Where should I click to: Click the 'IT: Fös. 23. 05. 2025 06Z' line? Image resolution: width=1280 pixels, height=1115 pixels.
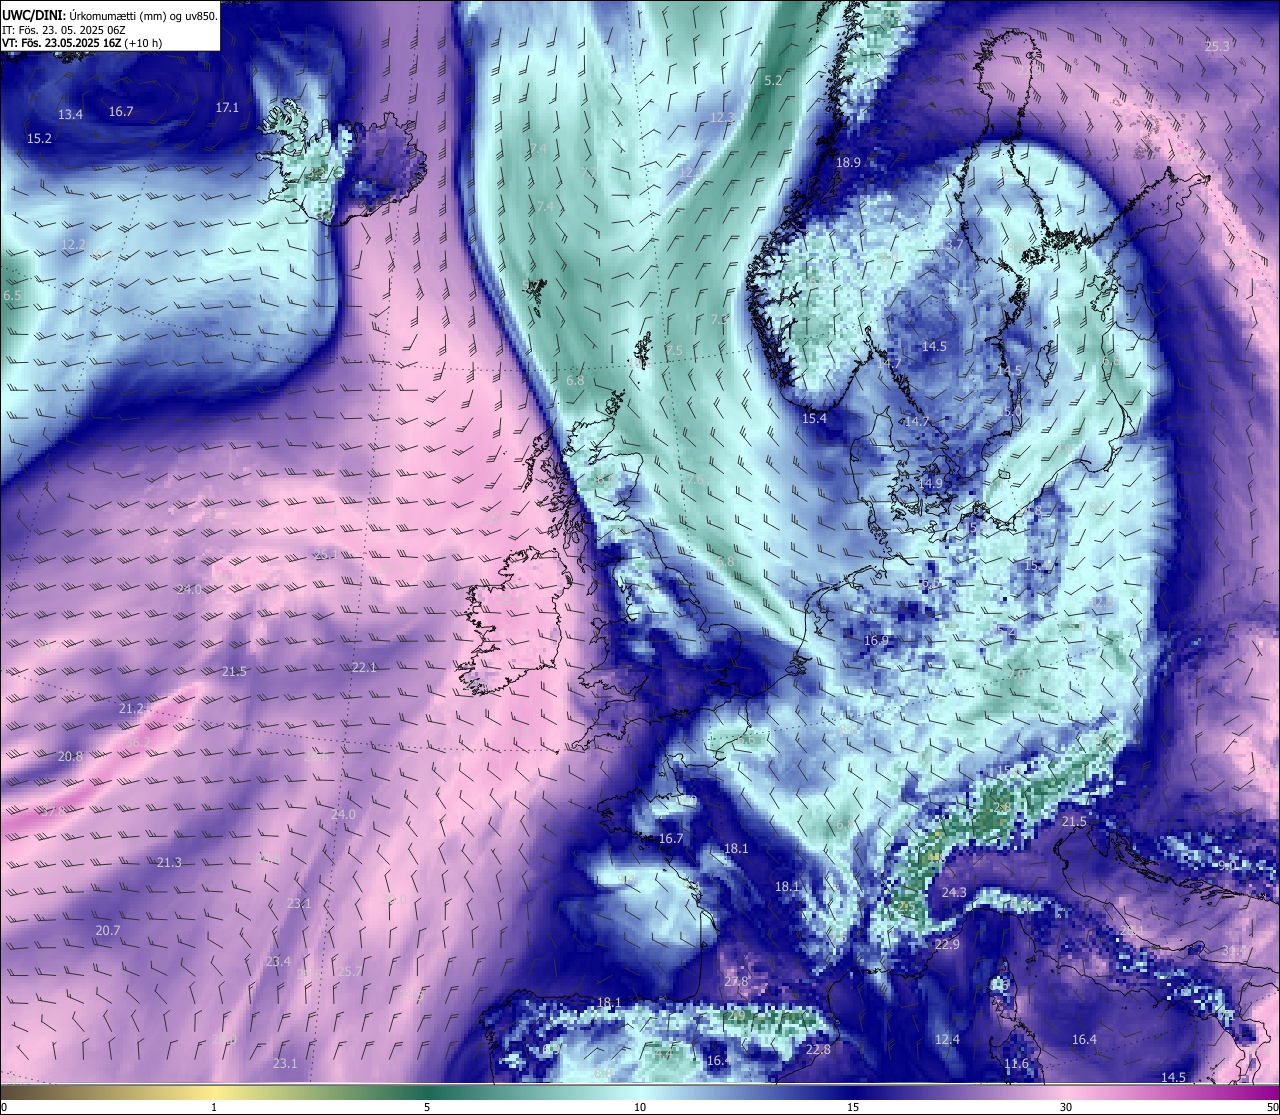pos(62,29)
